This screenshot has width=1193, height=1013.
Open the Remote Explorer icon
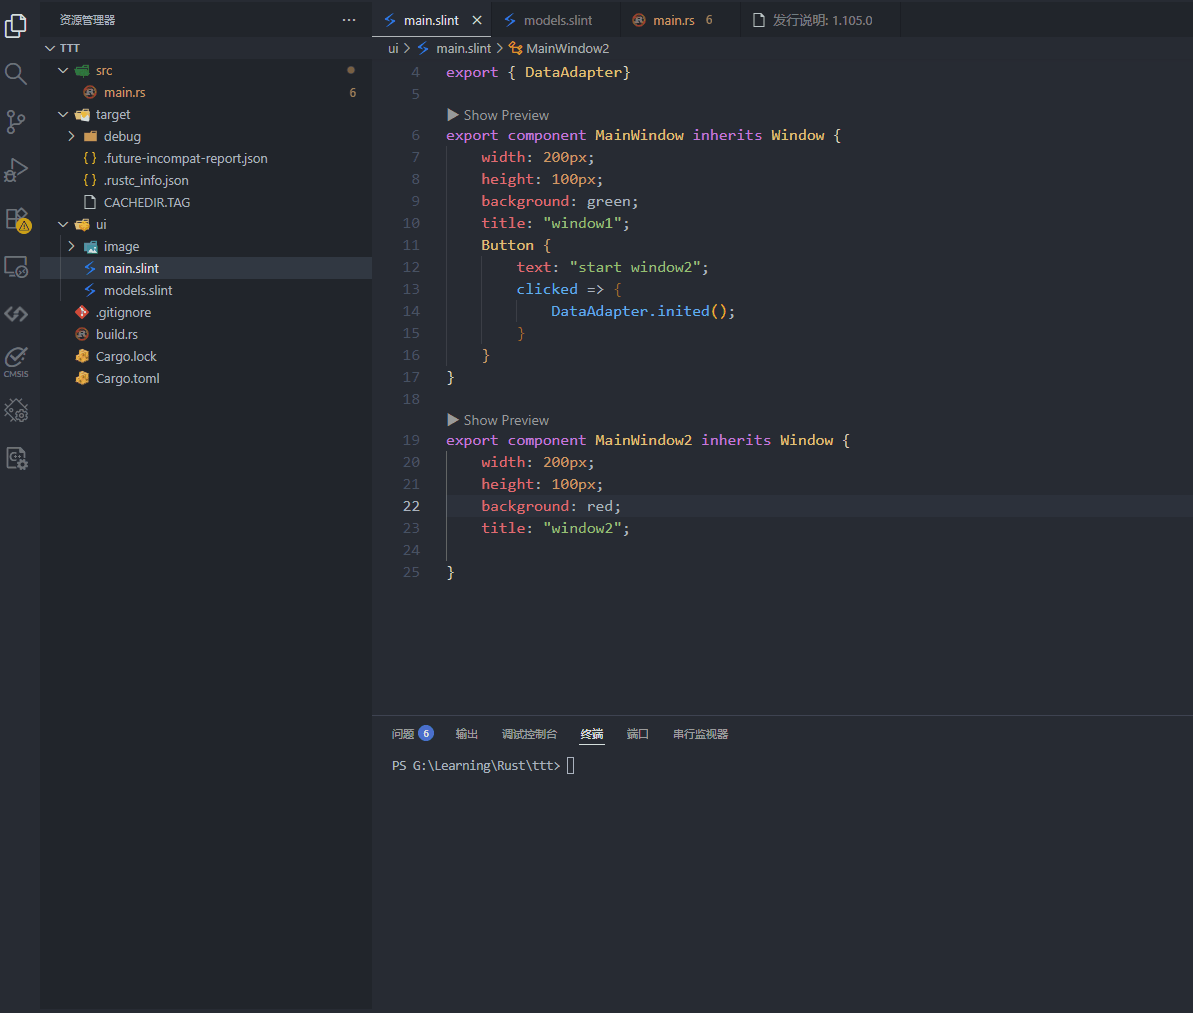click(16, 266)
